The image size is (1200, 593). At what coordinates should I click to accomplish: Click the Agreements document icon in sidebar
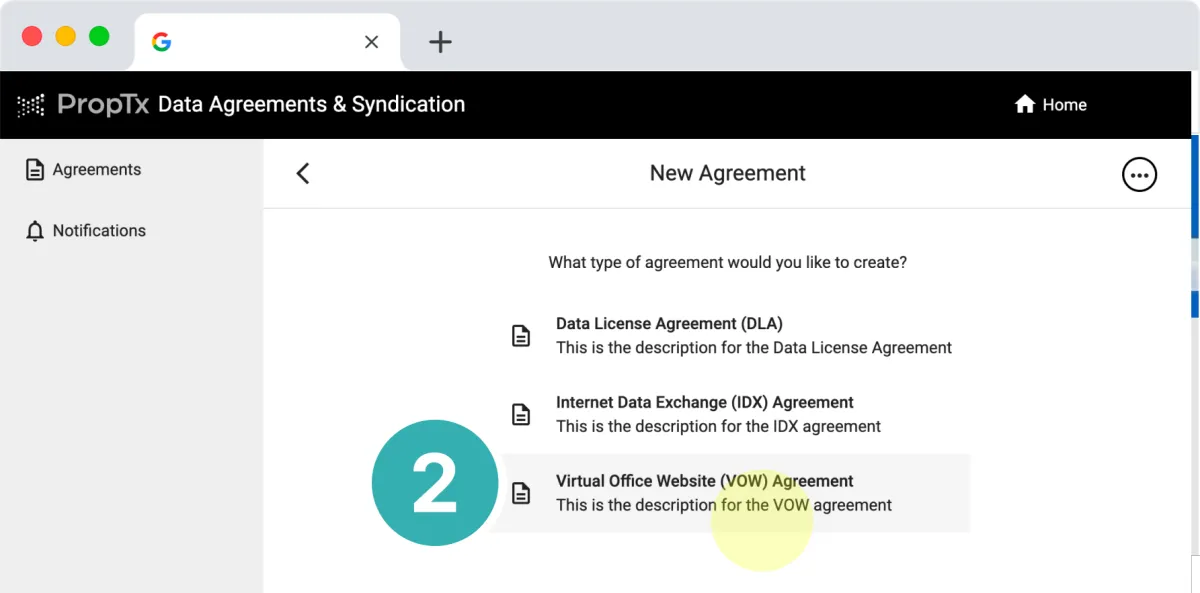pyautogui.click(x=35, y=170)
